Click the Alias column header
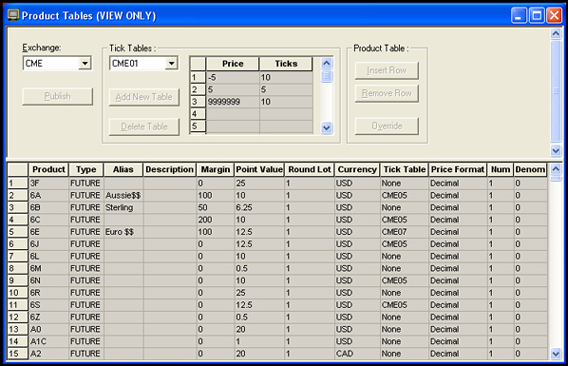This screenshot has height=366, width=568. pyautogui.click(x=123, y=170)
